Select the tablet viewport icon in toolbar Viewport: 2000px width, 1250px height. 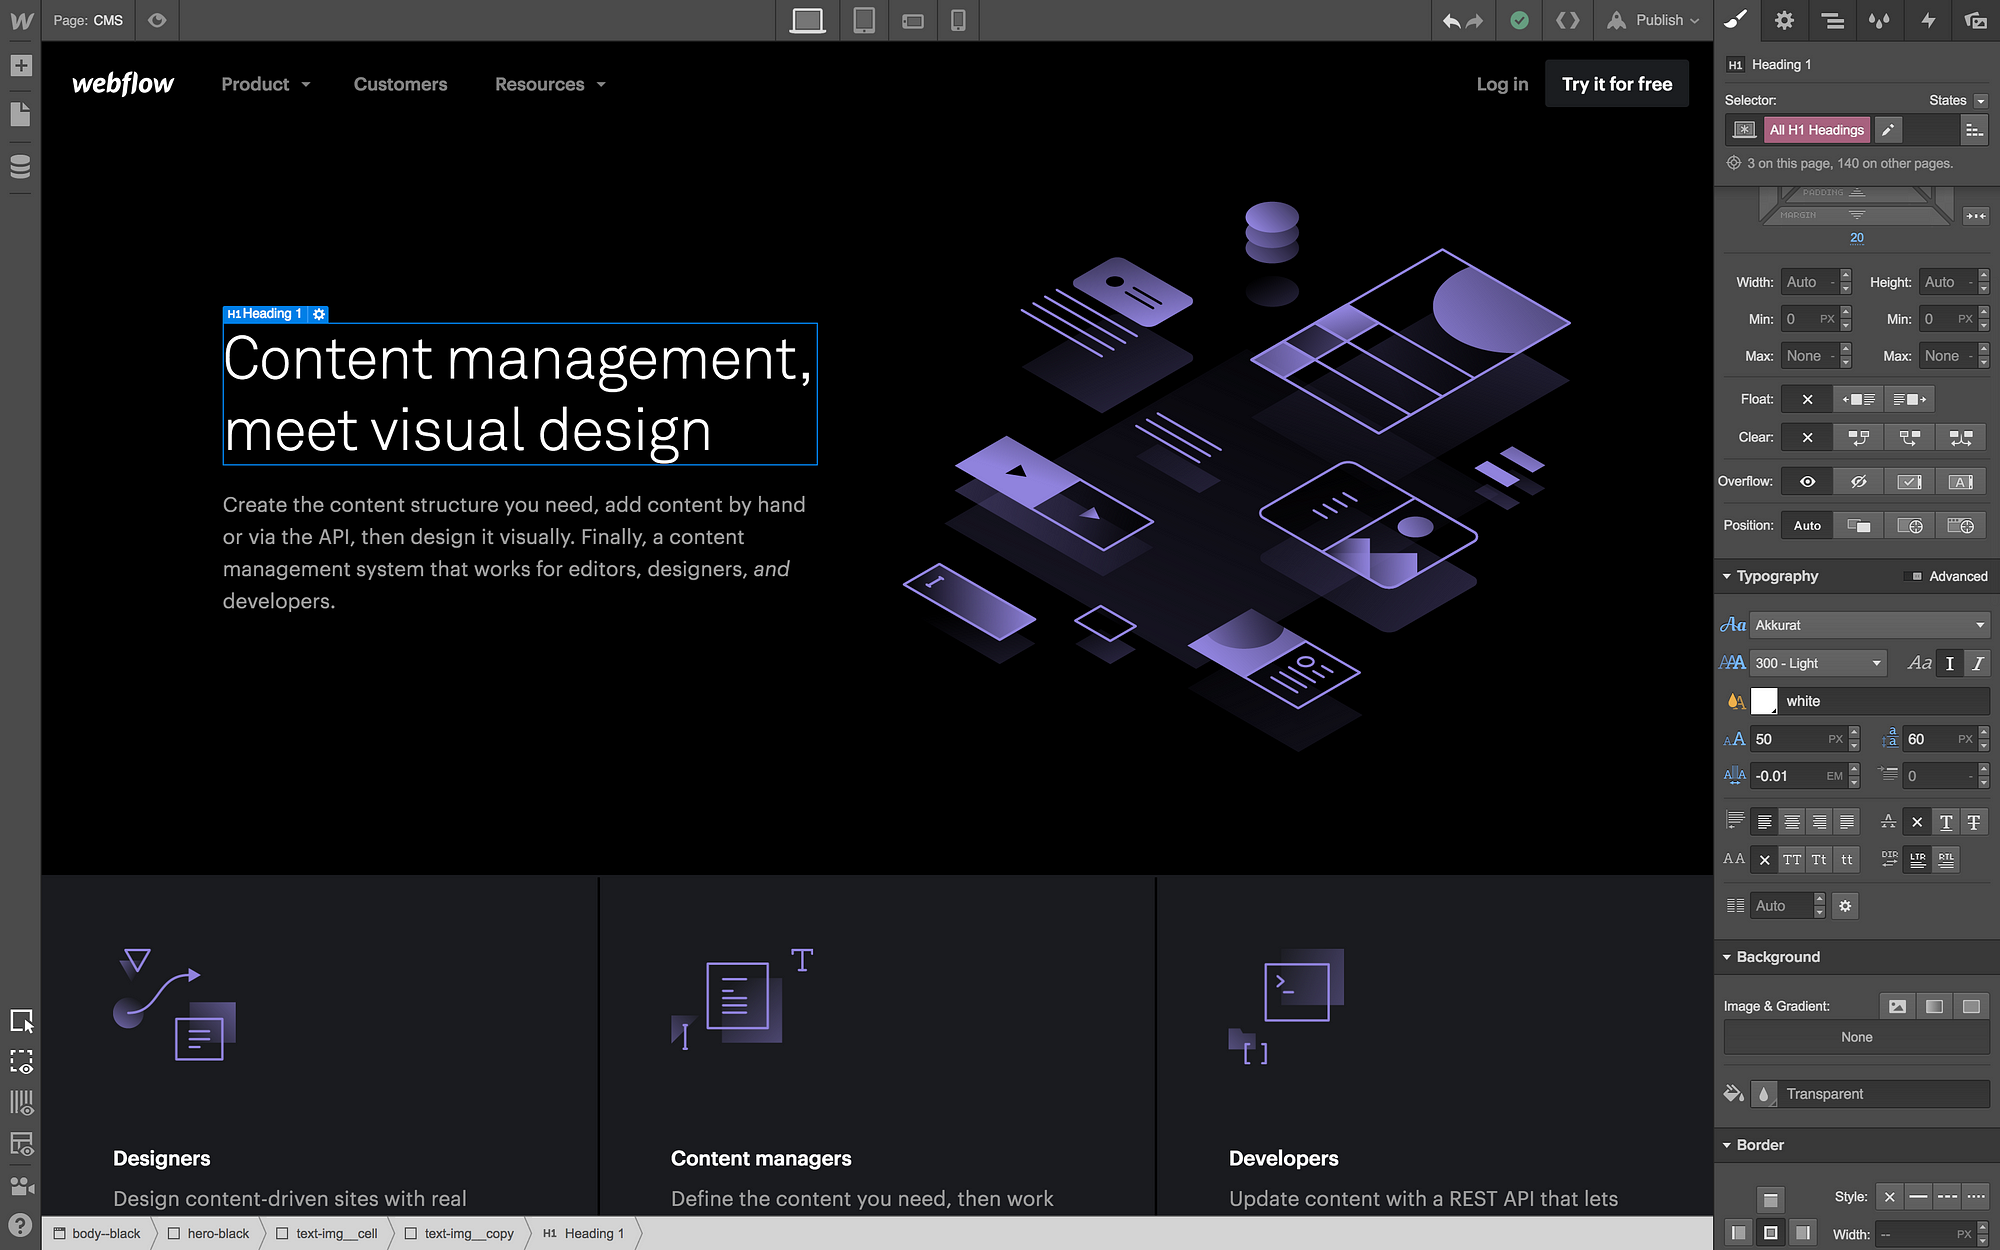(862, 20)
